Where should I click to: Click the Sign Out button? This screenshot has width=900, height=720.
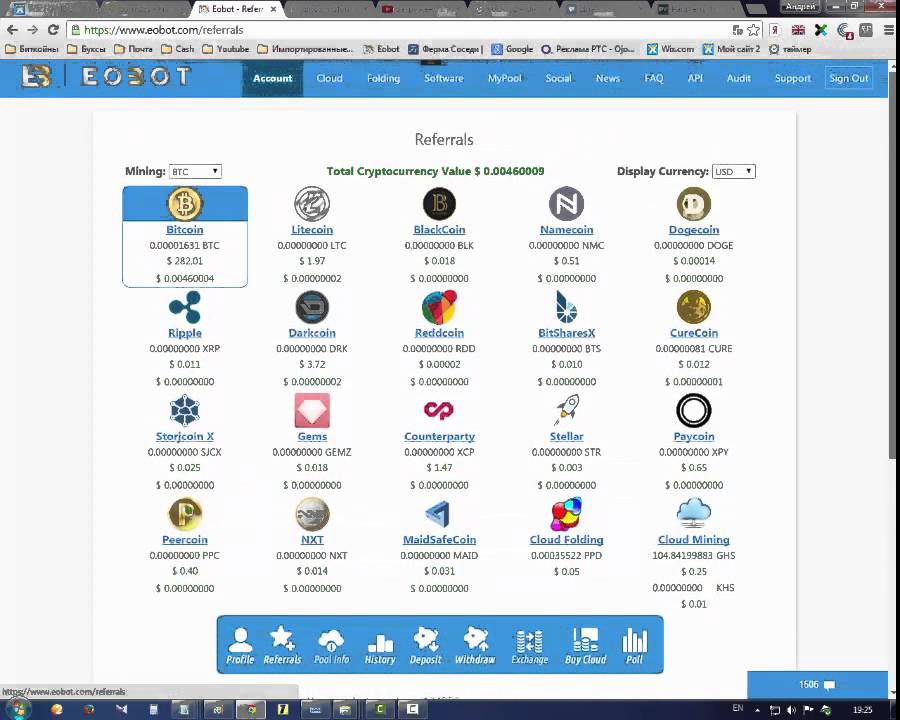coord(848,78)
